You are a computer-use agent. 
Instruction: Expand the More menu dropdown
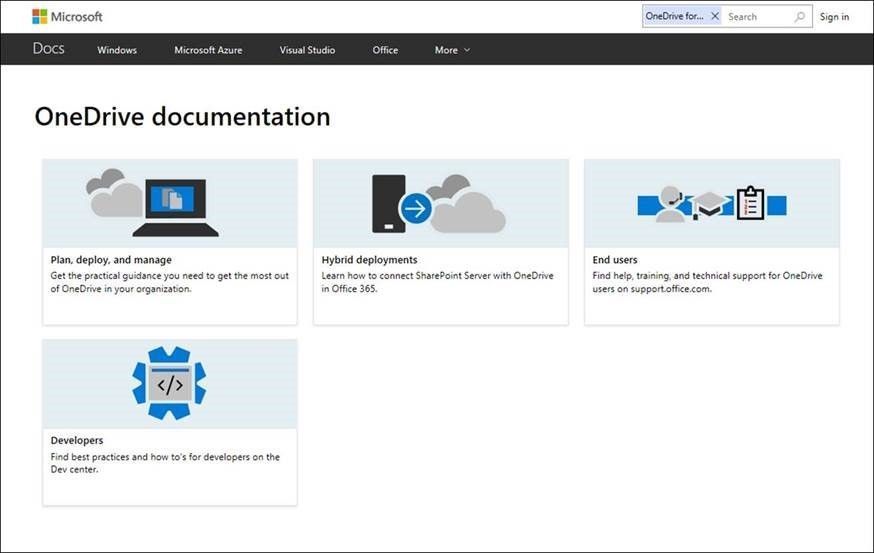pyautogui.click(x=452, y=50)
